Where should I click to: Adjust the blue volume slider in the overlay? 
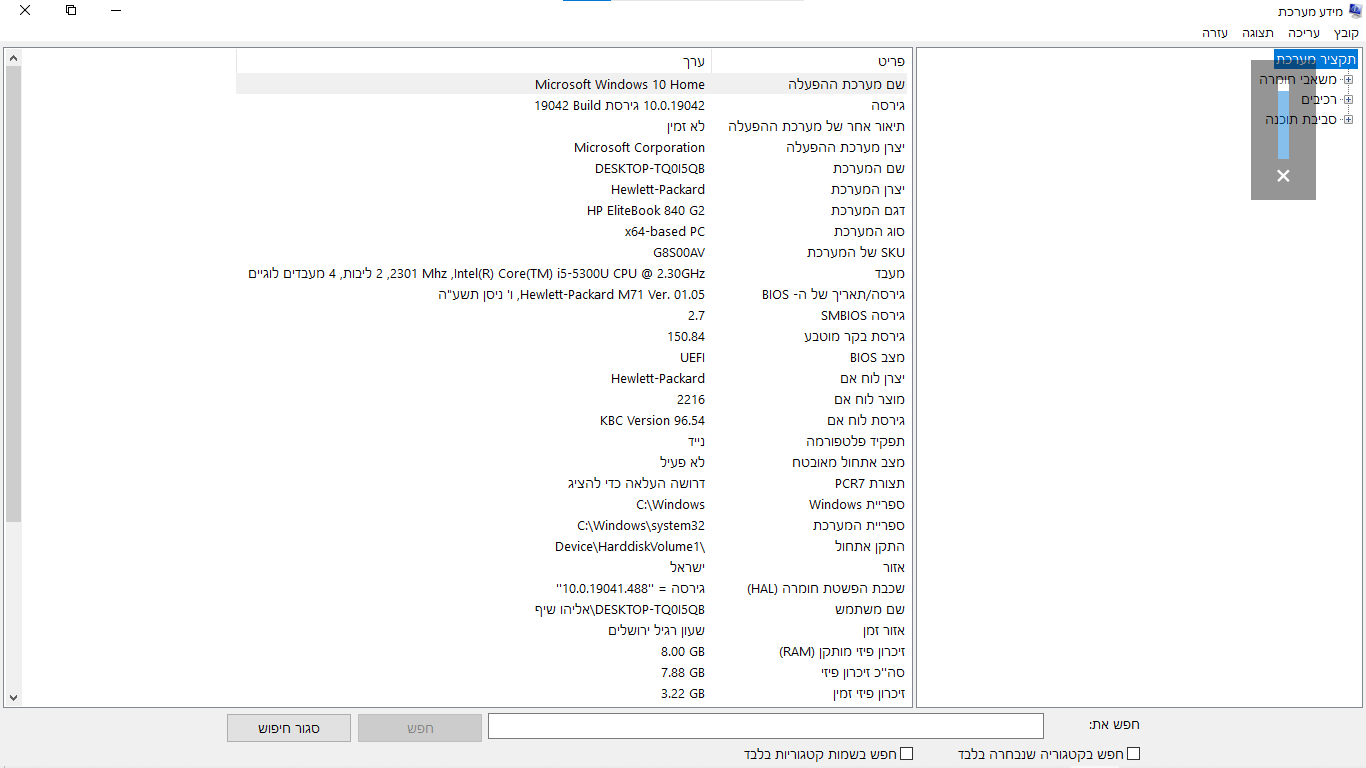(1283, 119)
